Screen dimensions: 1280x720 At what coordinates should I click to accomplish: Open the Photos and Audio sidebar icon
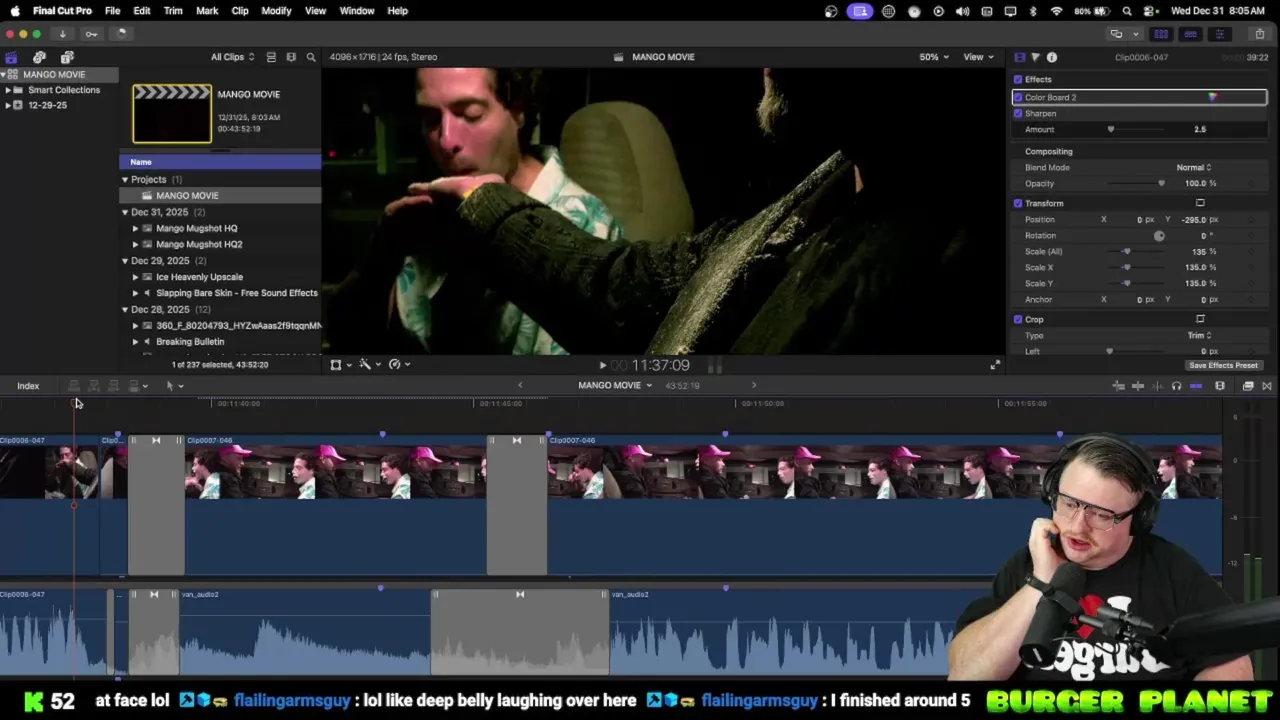click(x=39, y=57)
